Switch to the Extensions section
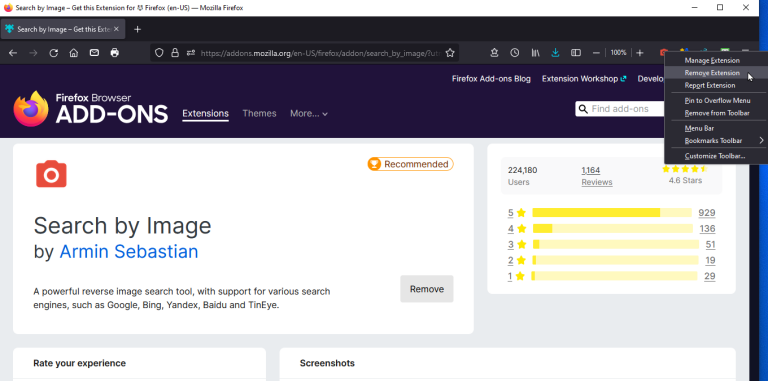Image resolution: width=768 pixels, height=381 pixels. (x=205, y=113)
